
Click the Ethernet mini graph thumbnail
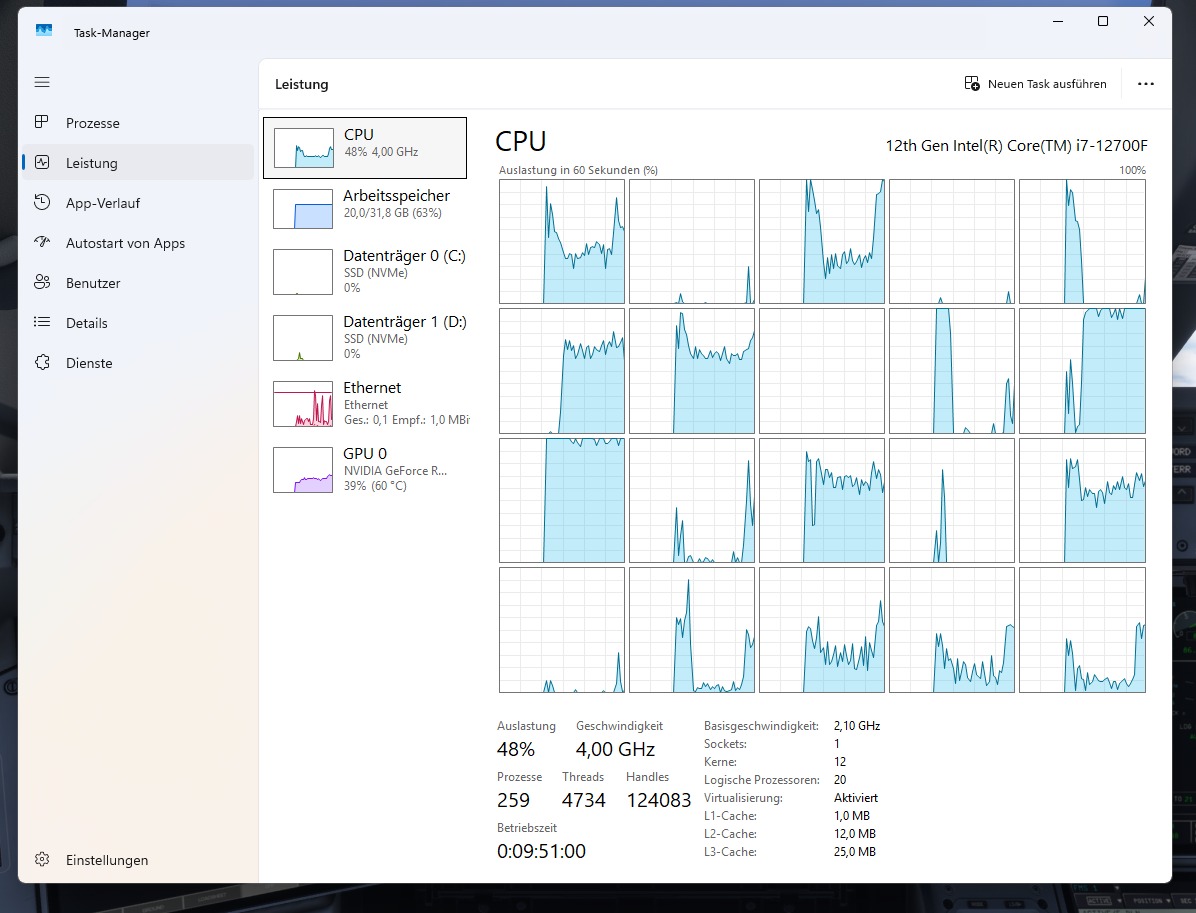pos(304,404)
